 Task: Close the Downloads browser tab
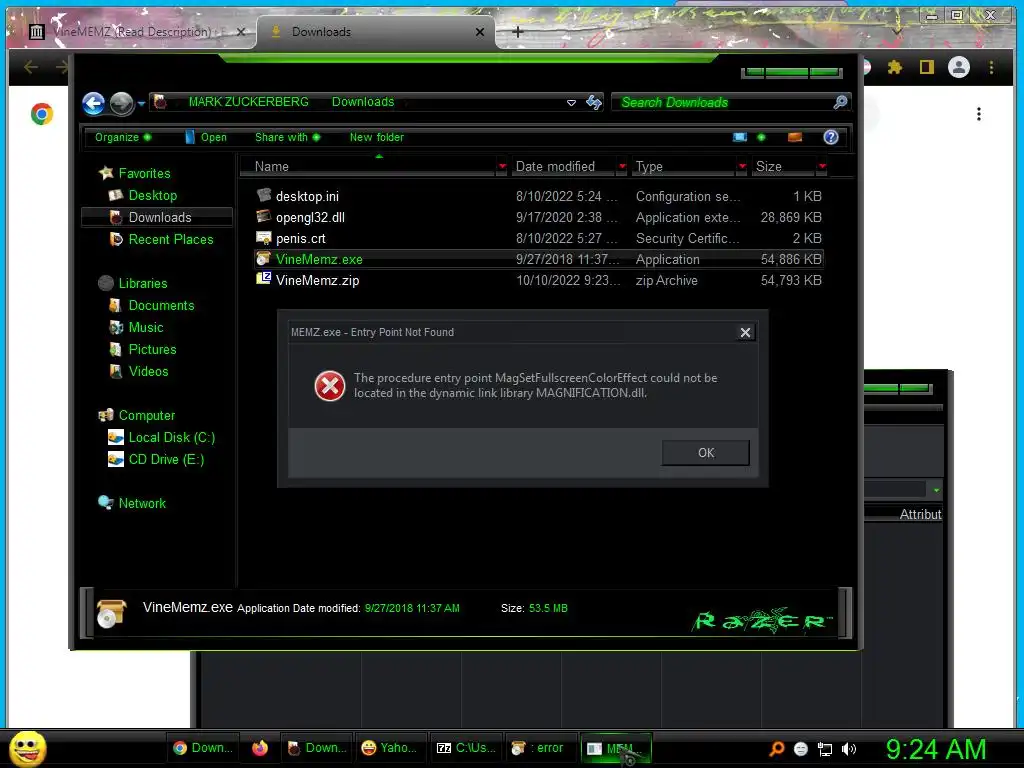pyautogui.click(x=480, y=32)
